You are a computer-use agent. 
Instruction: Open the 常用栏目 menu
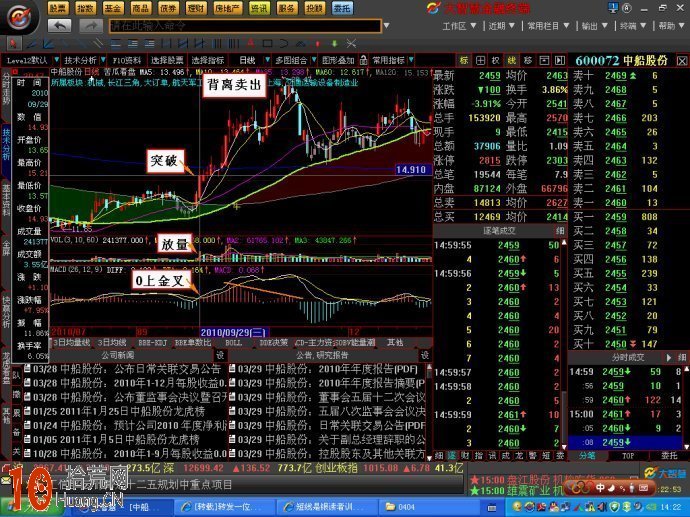pyautogui.click(x=547, y=26)
